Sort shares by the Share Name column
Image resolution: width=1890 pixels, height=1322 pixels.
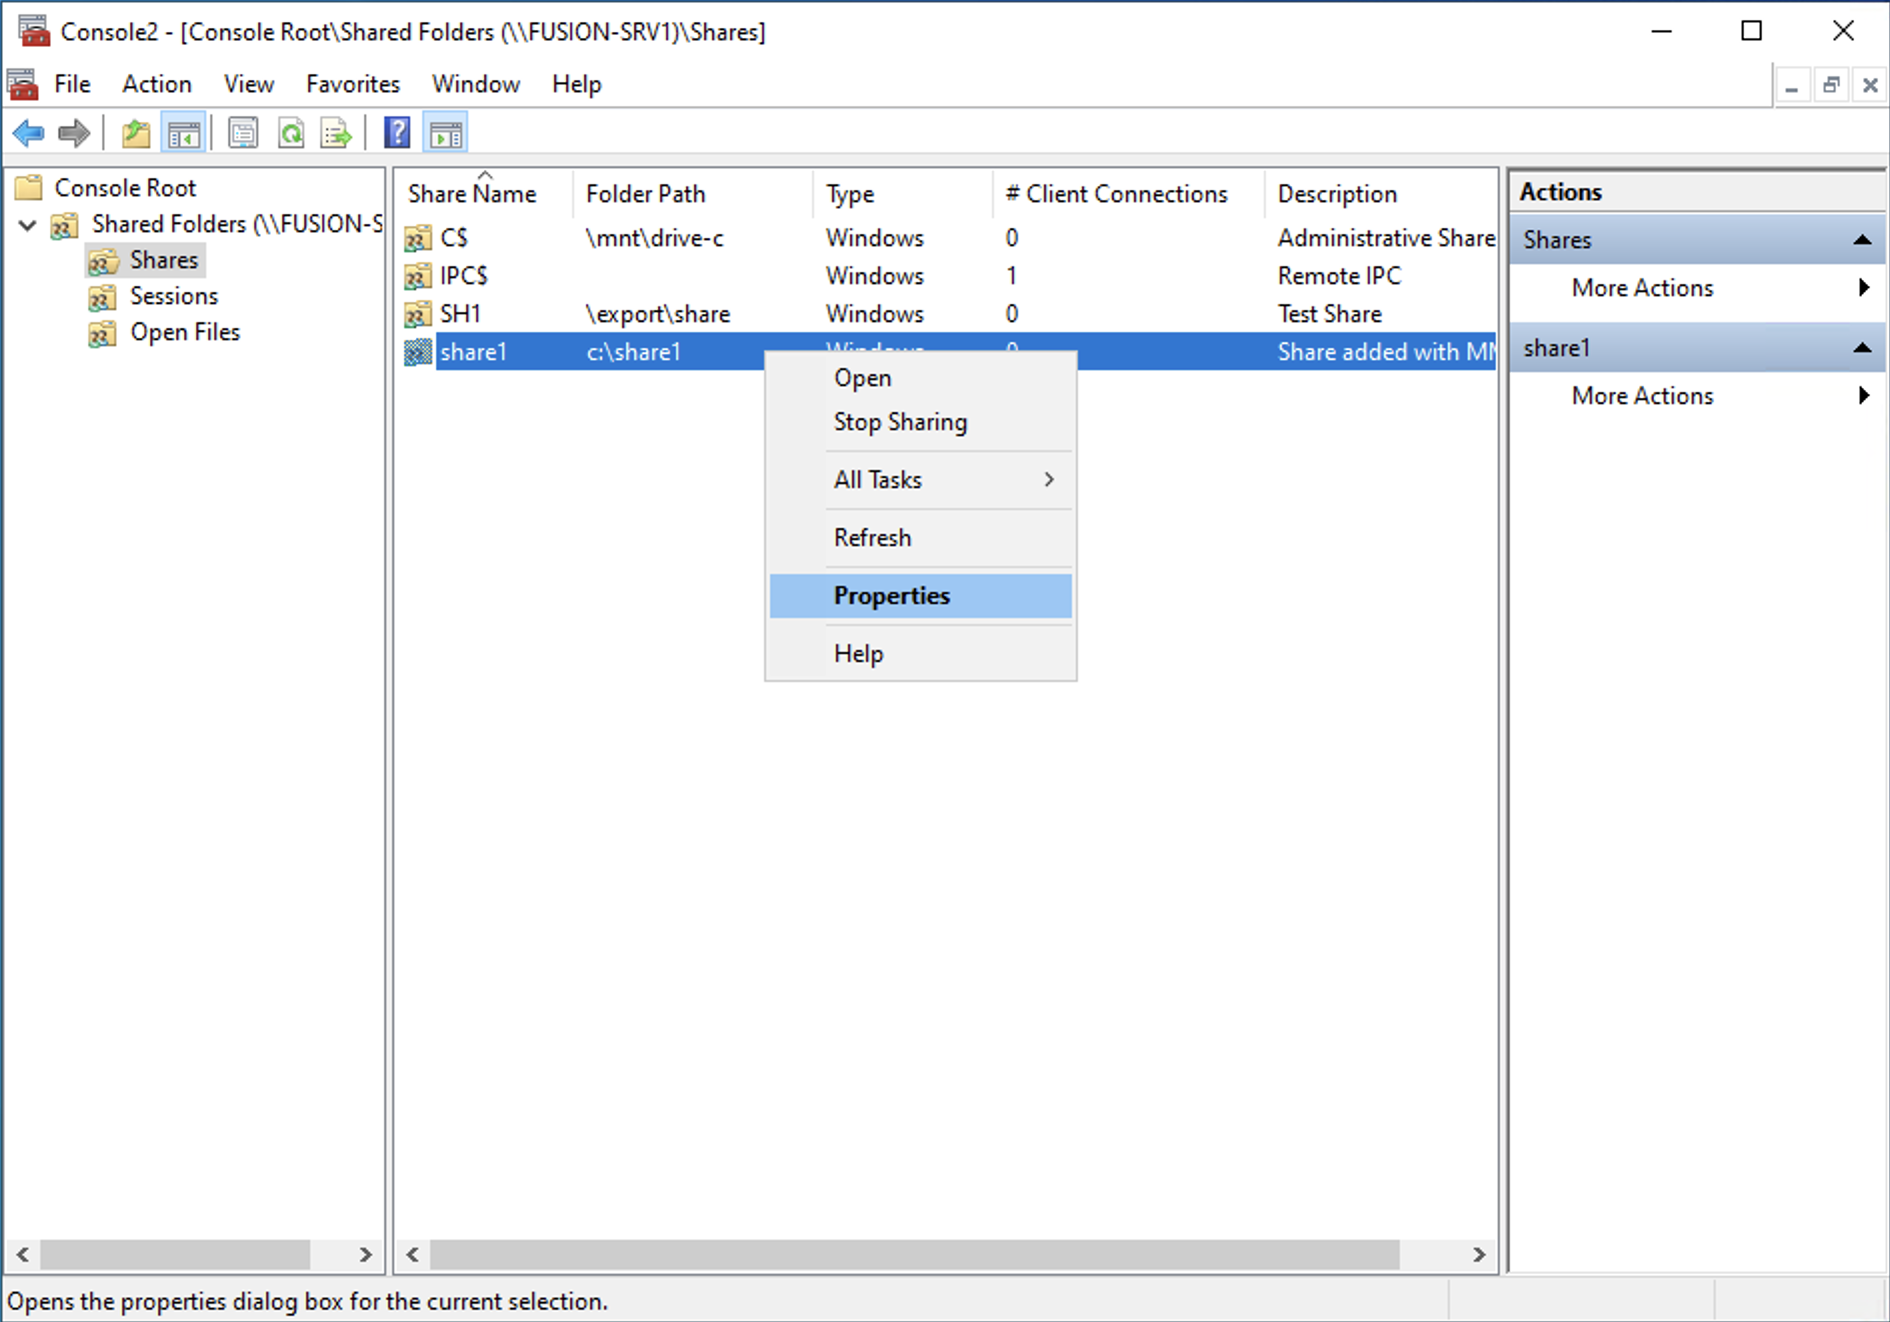click(x=473, y=193)
